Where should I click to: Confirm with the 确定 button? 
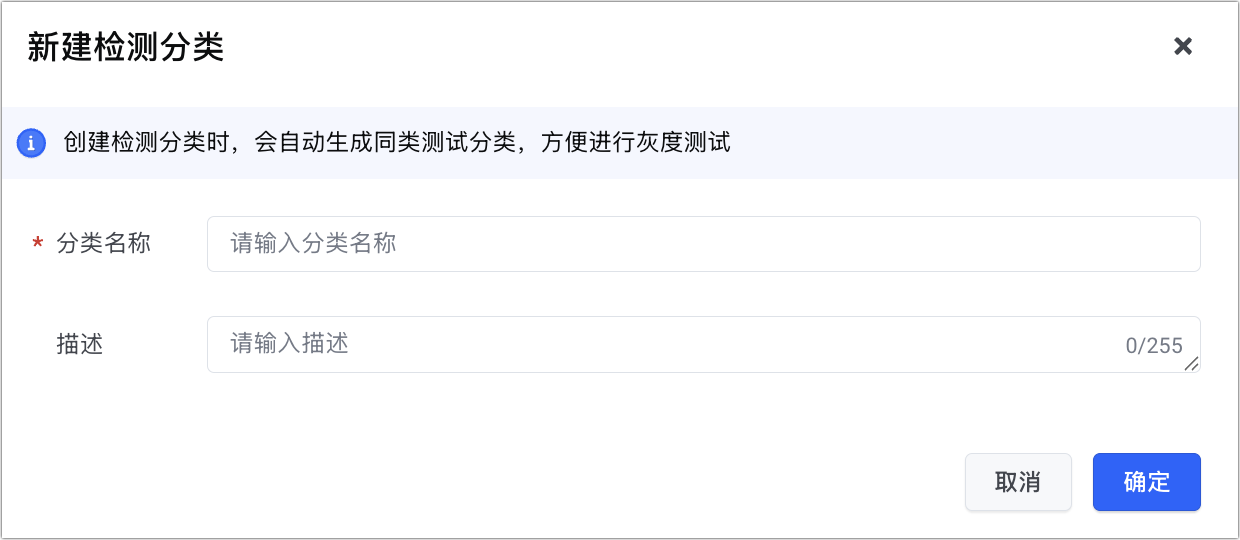[x=1146, y=482]
